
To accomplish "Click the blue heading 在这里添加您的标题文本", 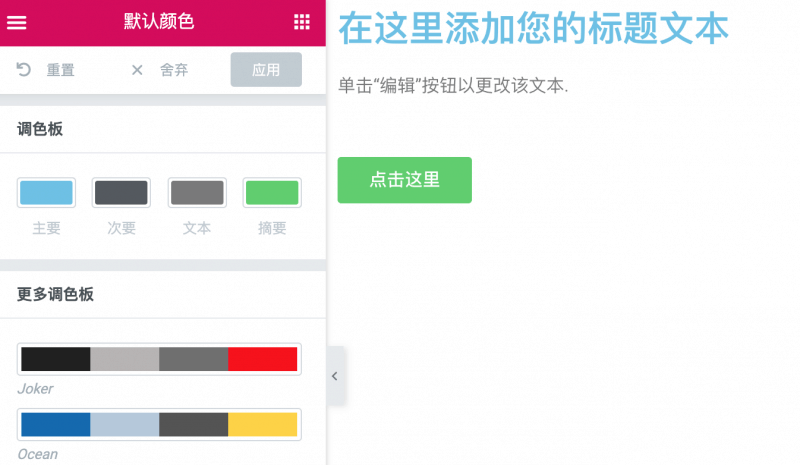I will point(533,28).
